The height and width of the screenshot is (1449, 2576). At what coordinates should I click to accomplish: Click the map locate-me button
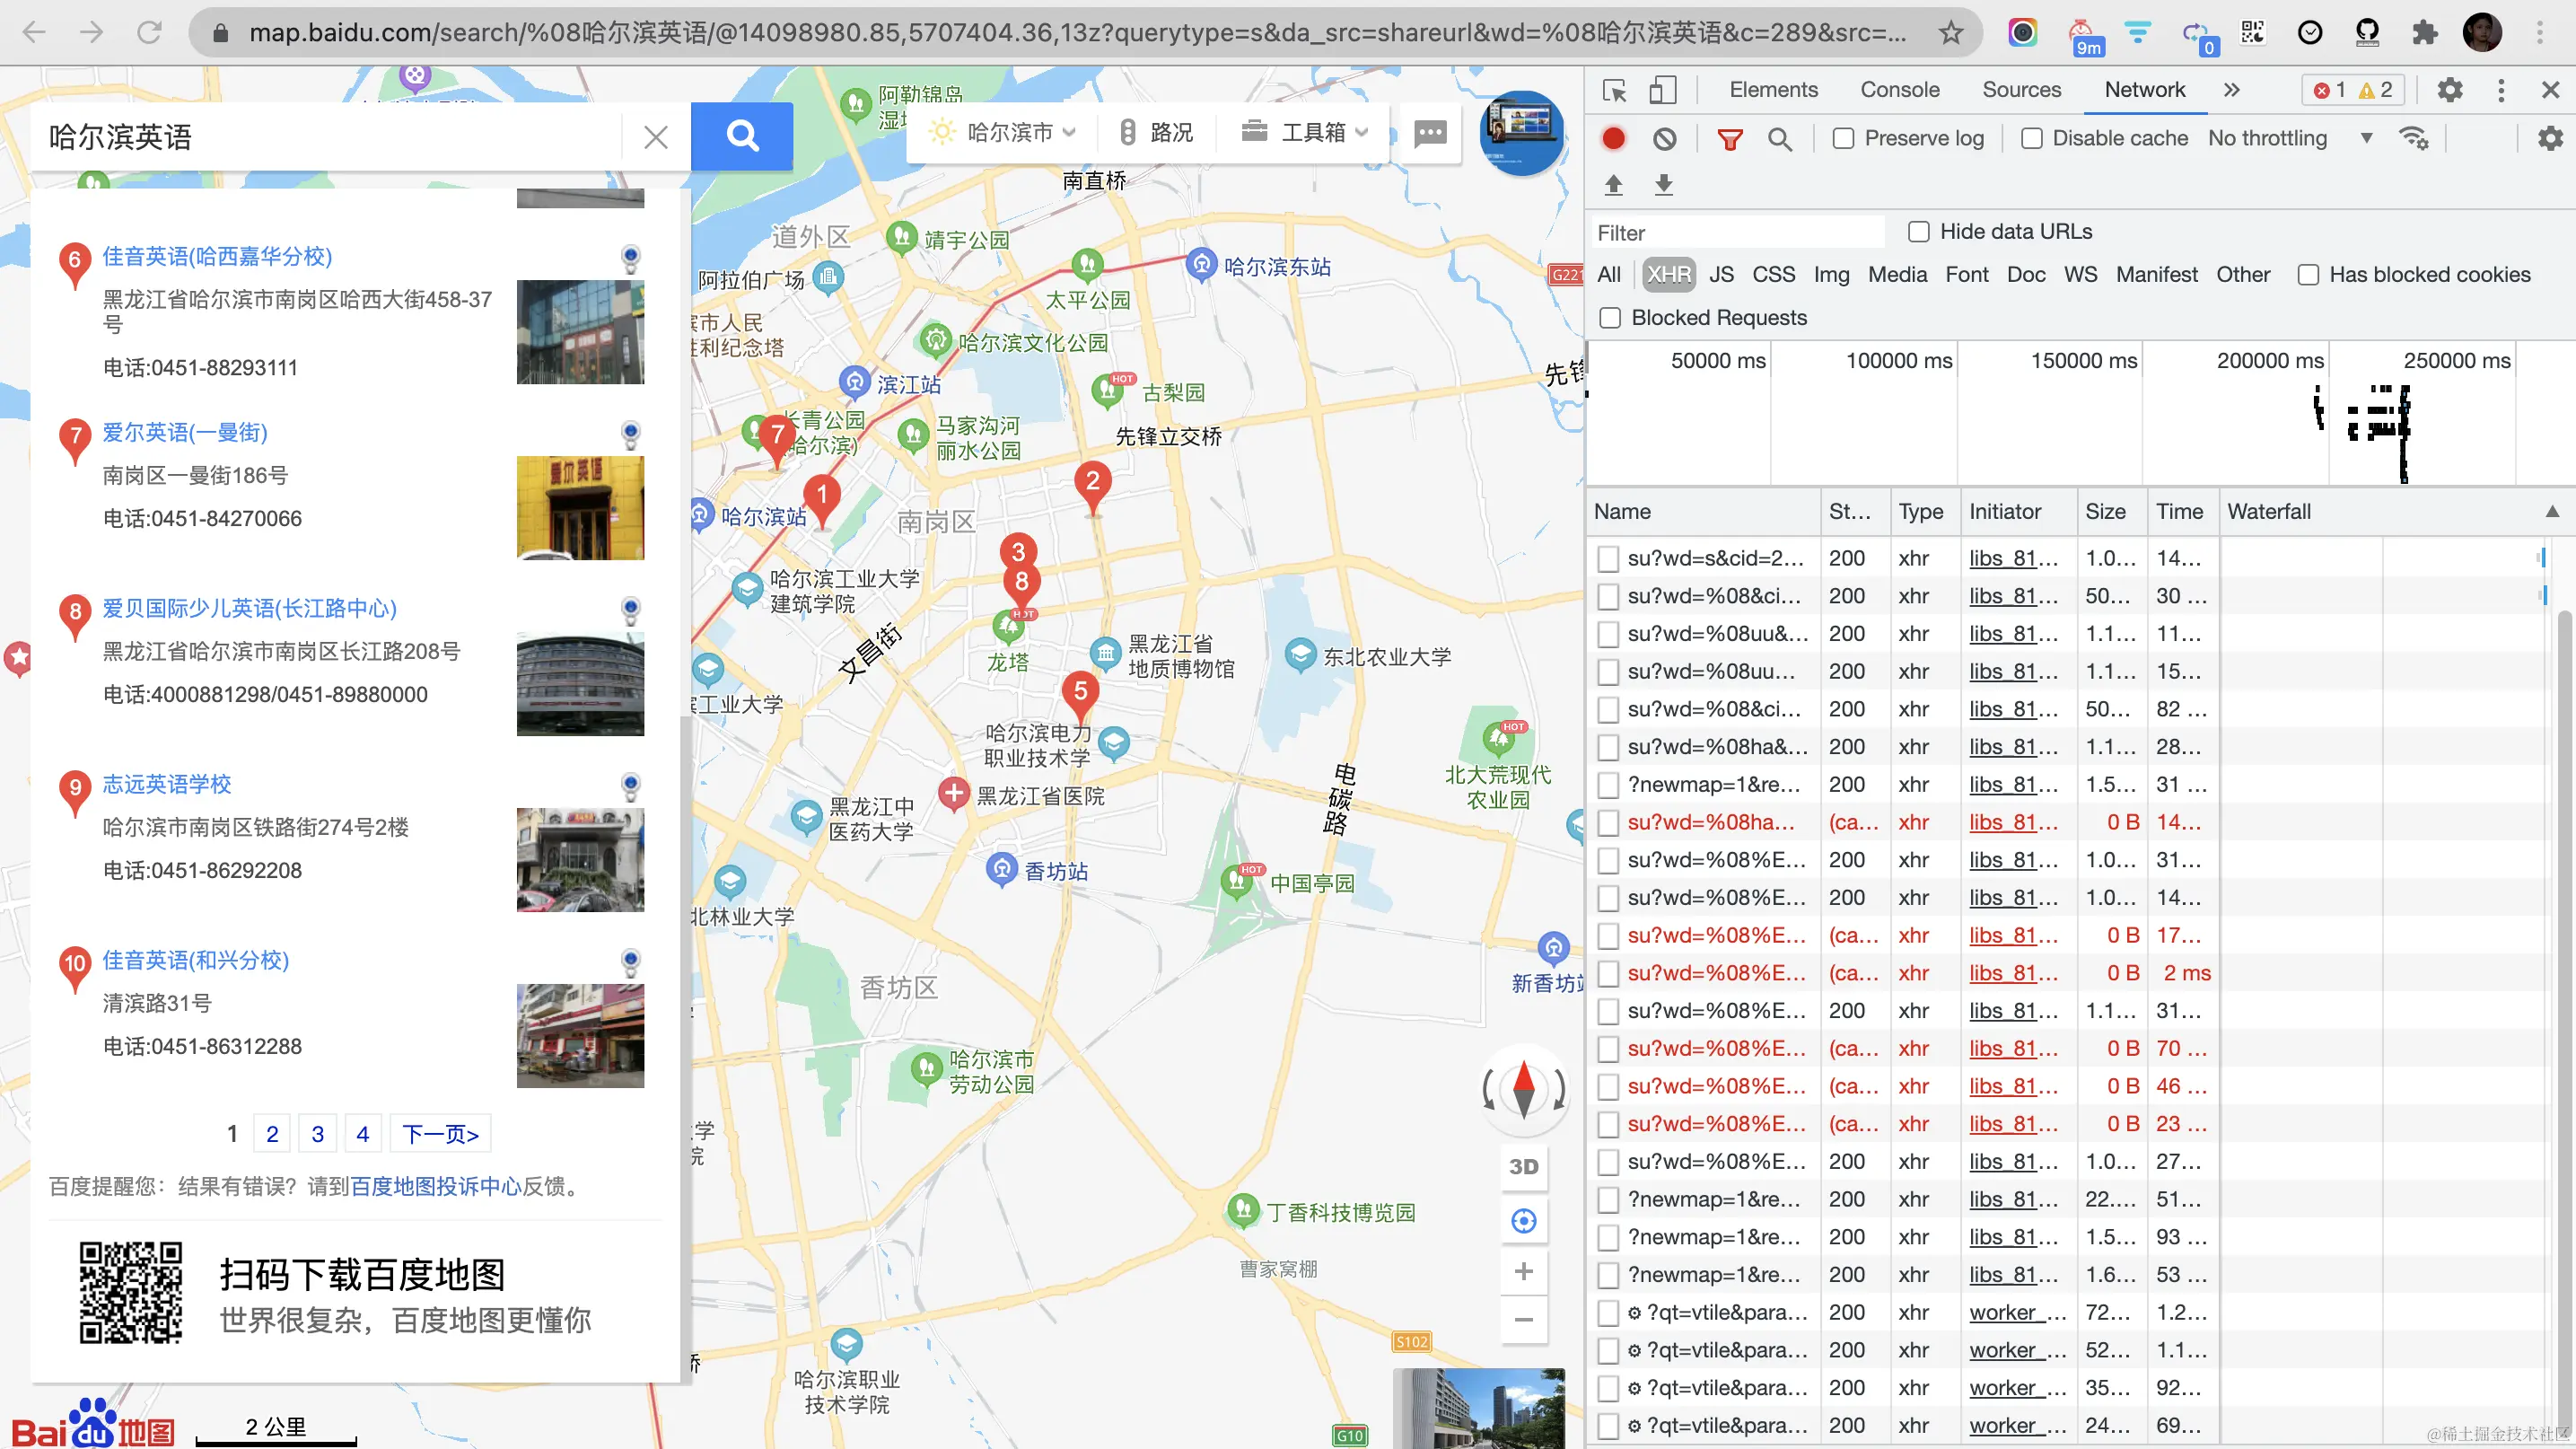tap(1523, 1221)
